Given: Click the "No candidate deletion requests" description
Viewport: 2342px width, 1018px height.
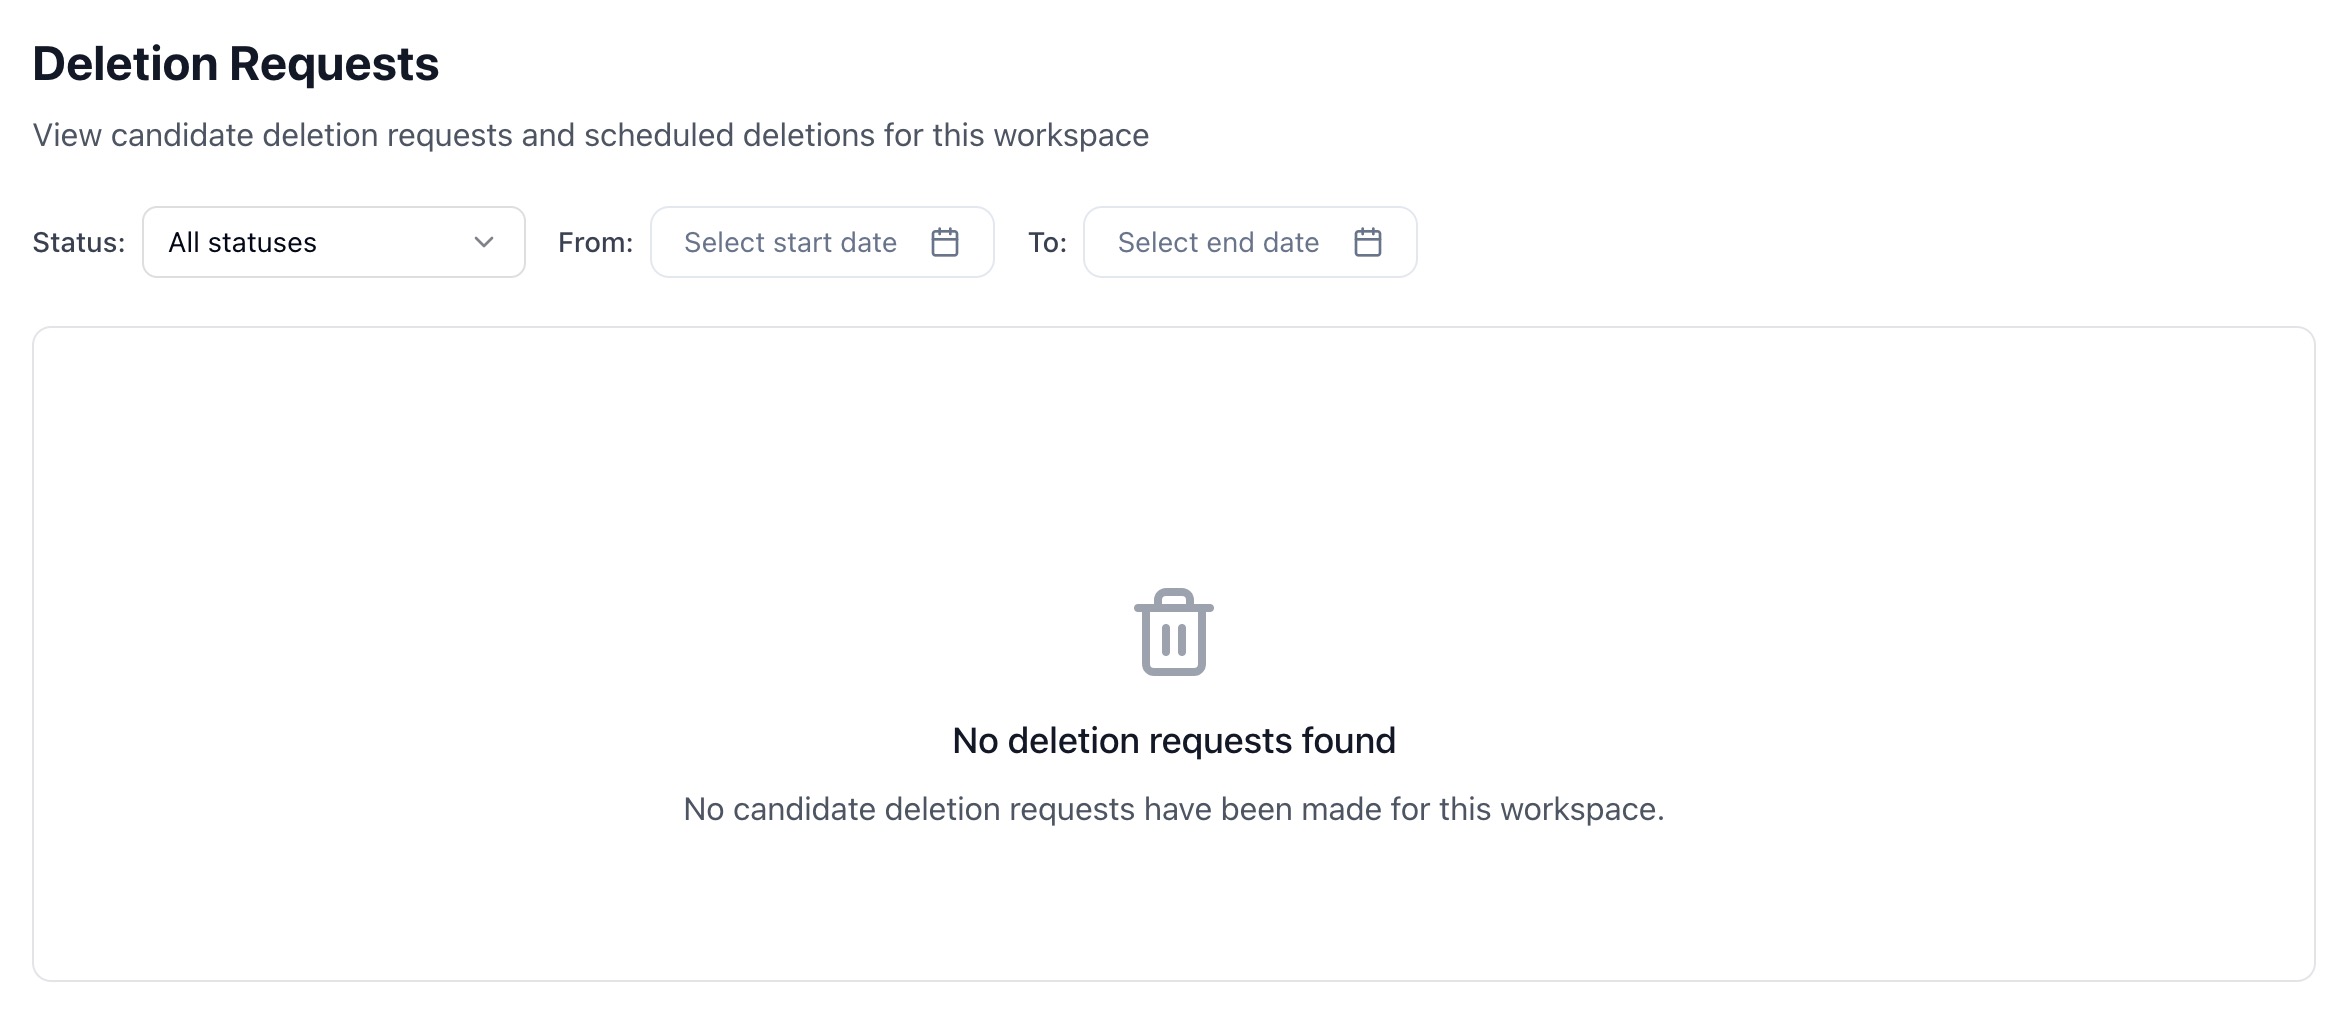Looking at the screenshot, I should 1173,809.
